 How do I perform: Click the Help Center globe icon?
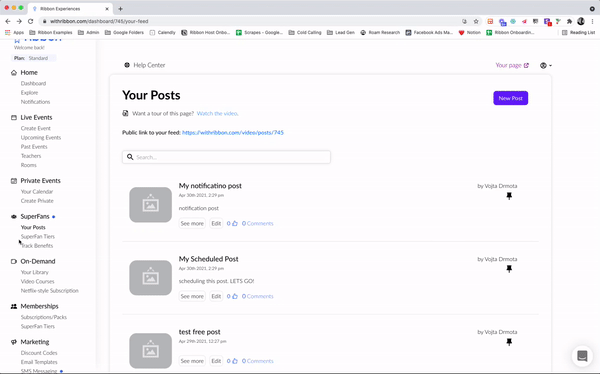click(x=127, y=65)
